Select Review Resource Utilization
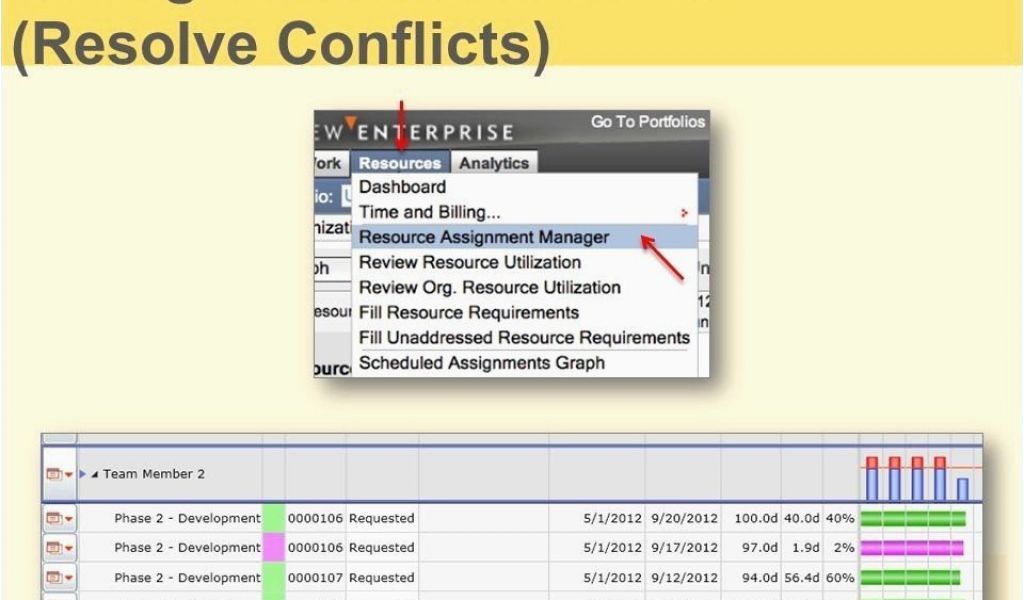 coord(469,262)
